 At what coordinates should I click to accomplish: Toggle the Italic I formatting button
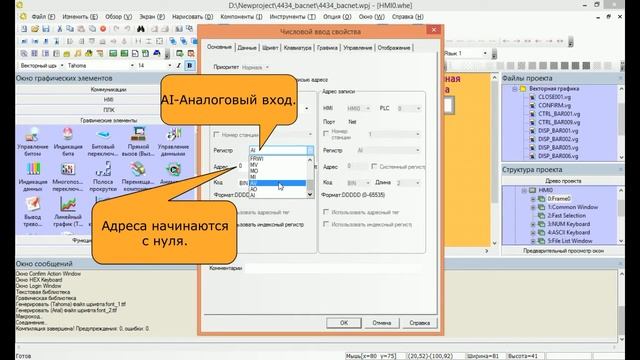click(179, 65)
